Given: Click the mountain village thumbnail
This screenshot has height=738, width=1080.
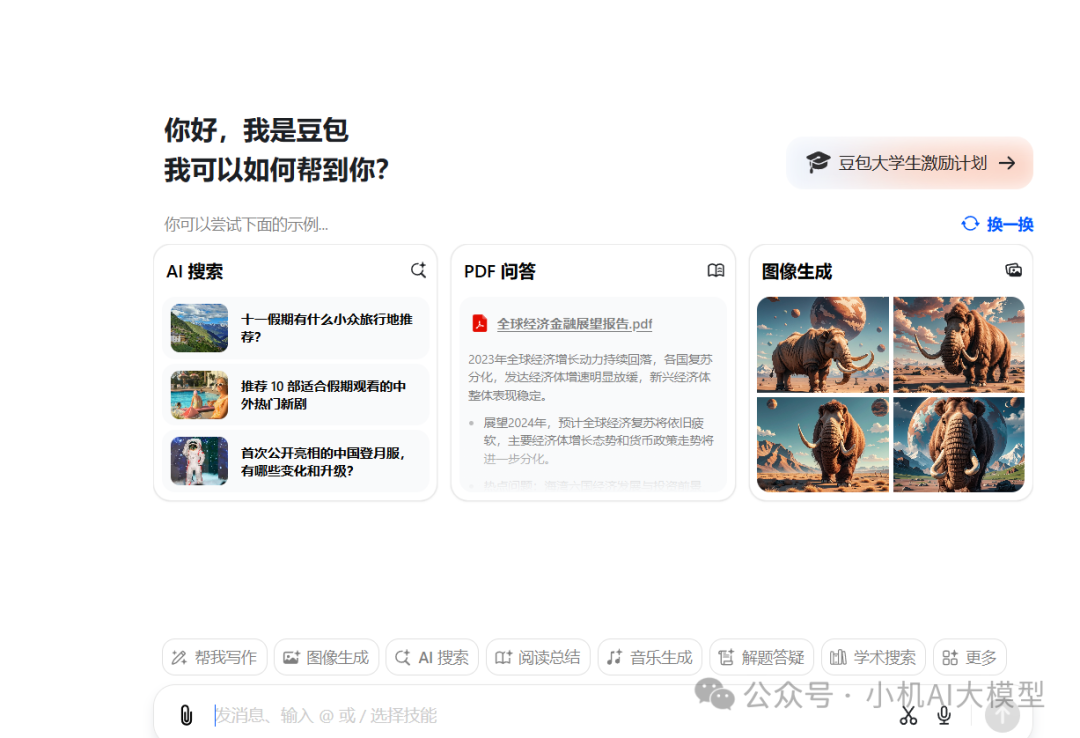Looking at the screenshot, I should click(199, 328).
